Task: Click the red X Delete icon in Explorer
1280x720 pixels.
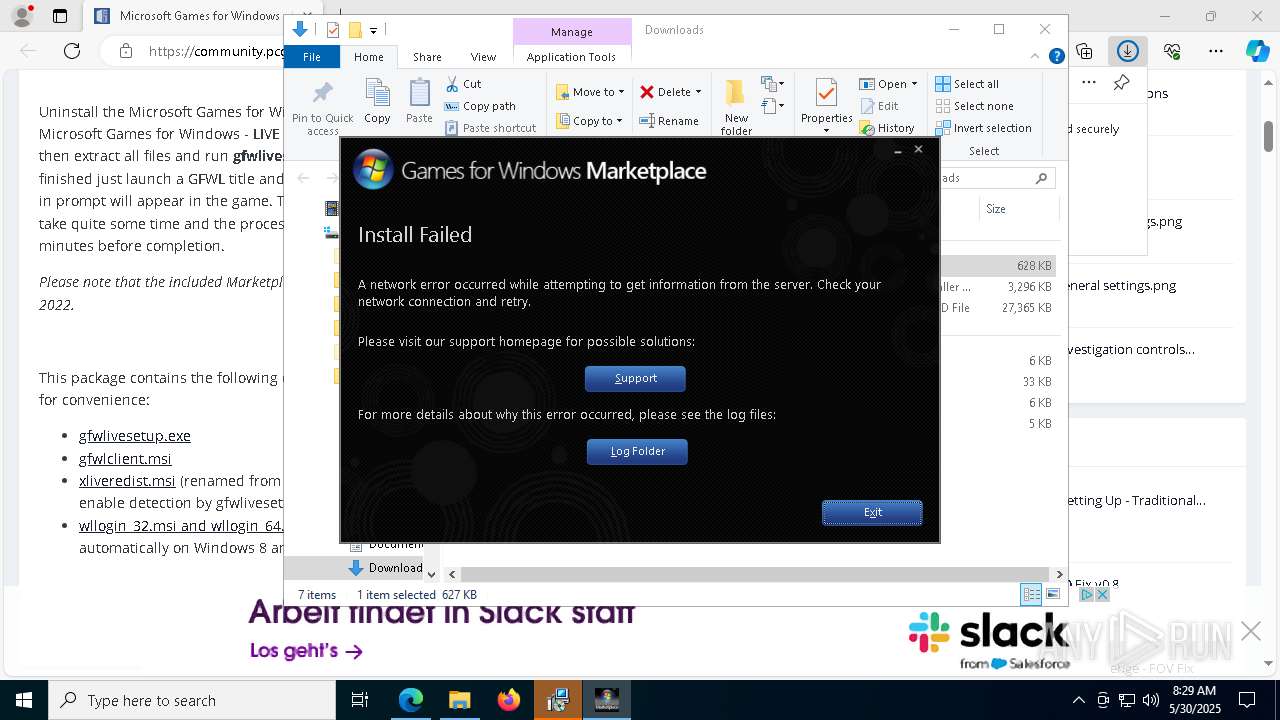Action: click(x=647, y=92)
